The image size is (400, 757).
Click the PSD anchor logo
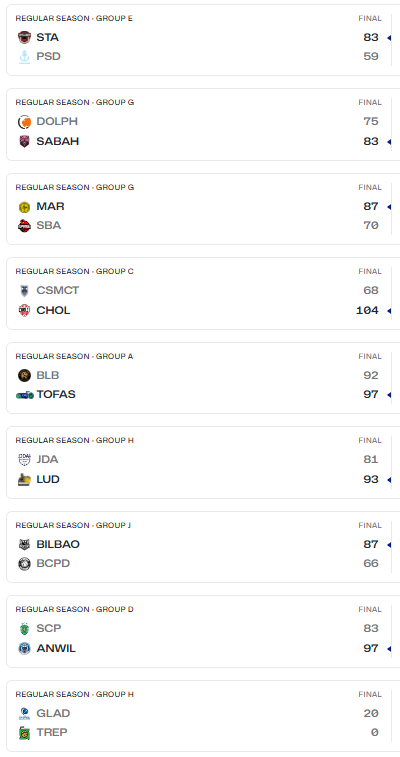24,57
